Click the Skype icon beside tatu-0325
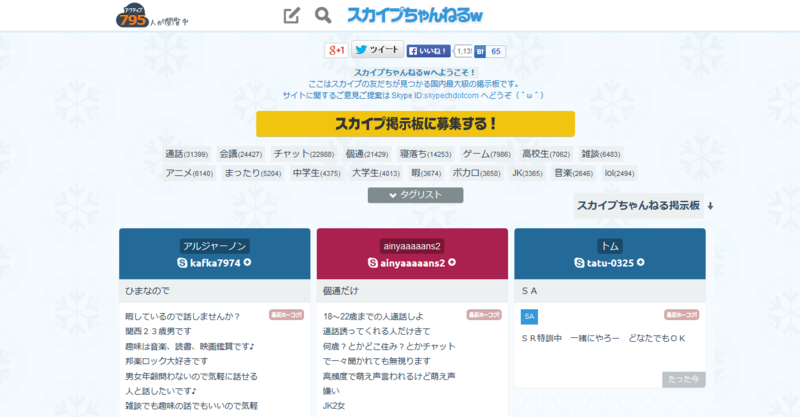 [579, 263]
